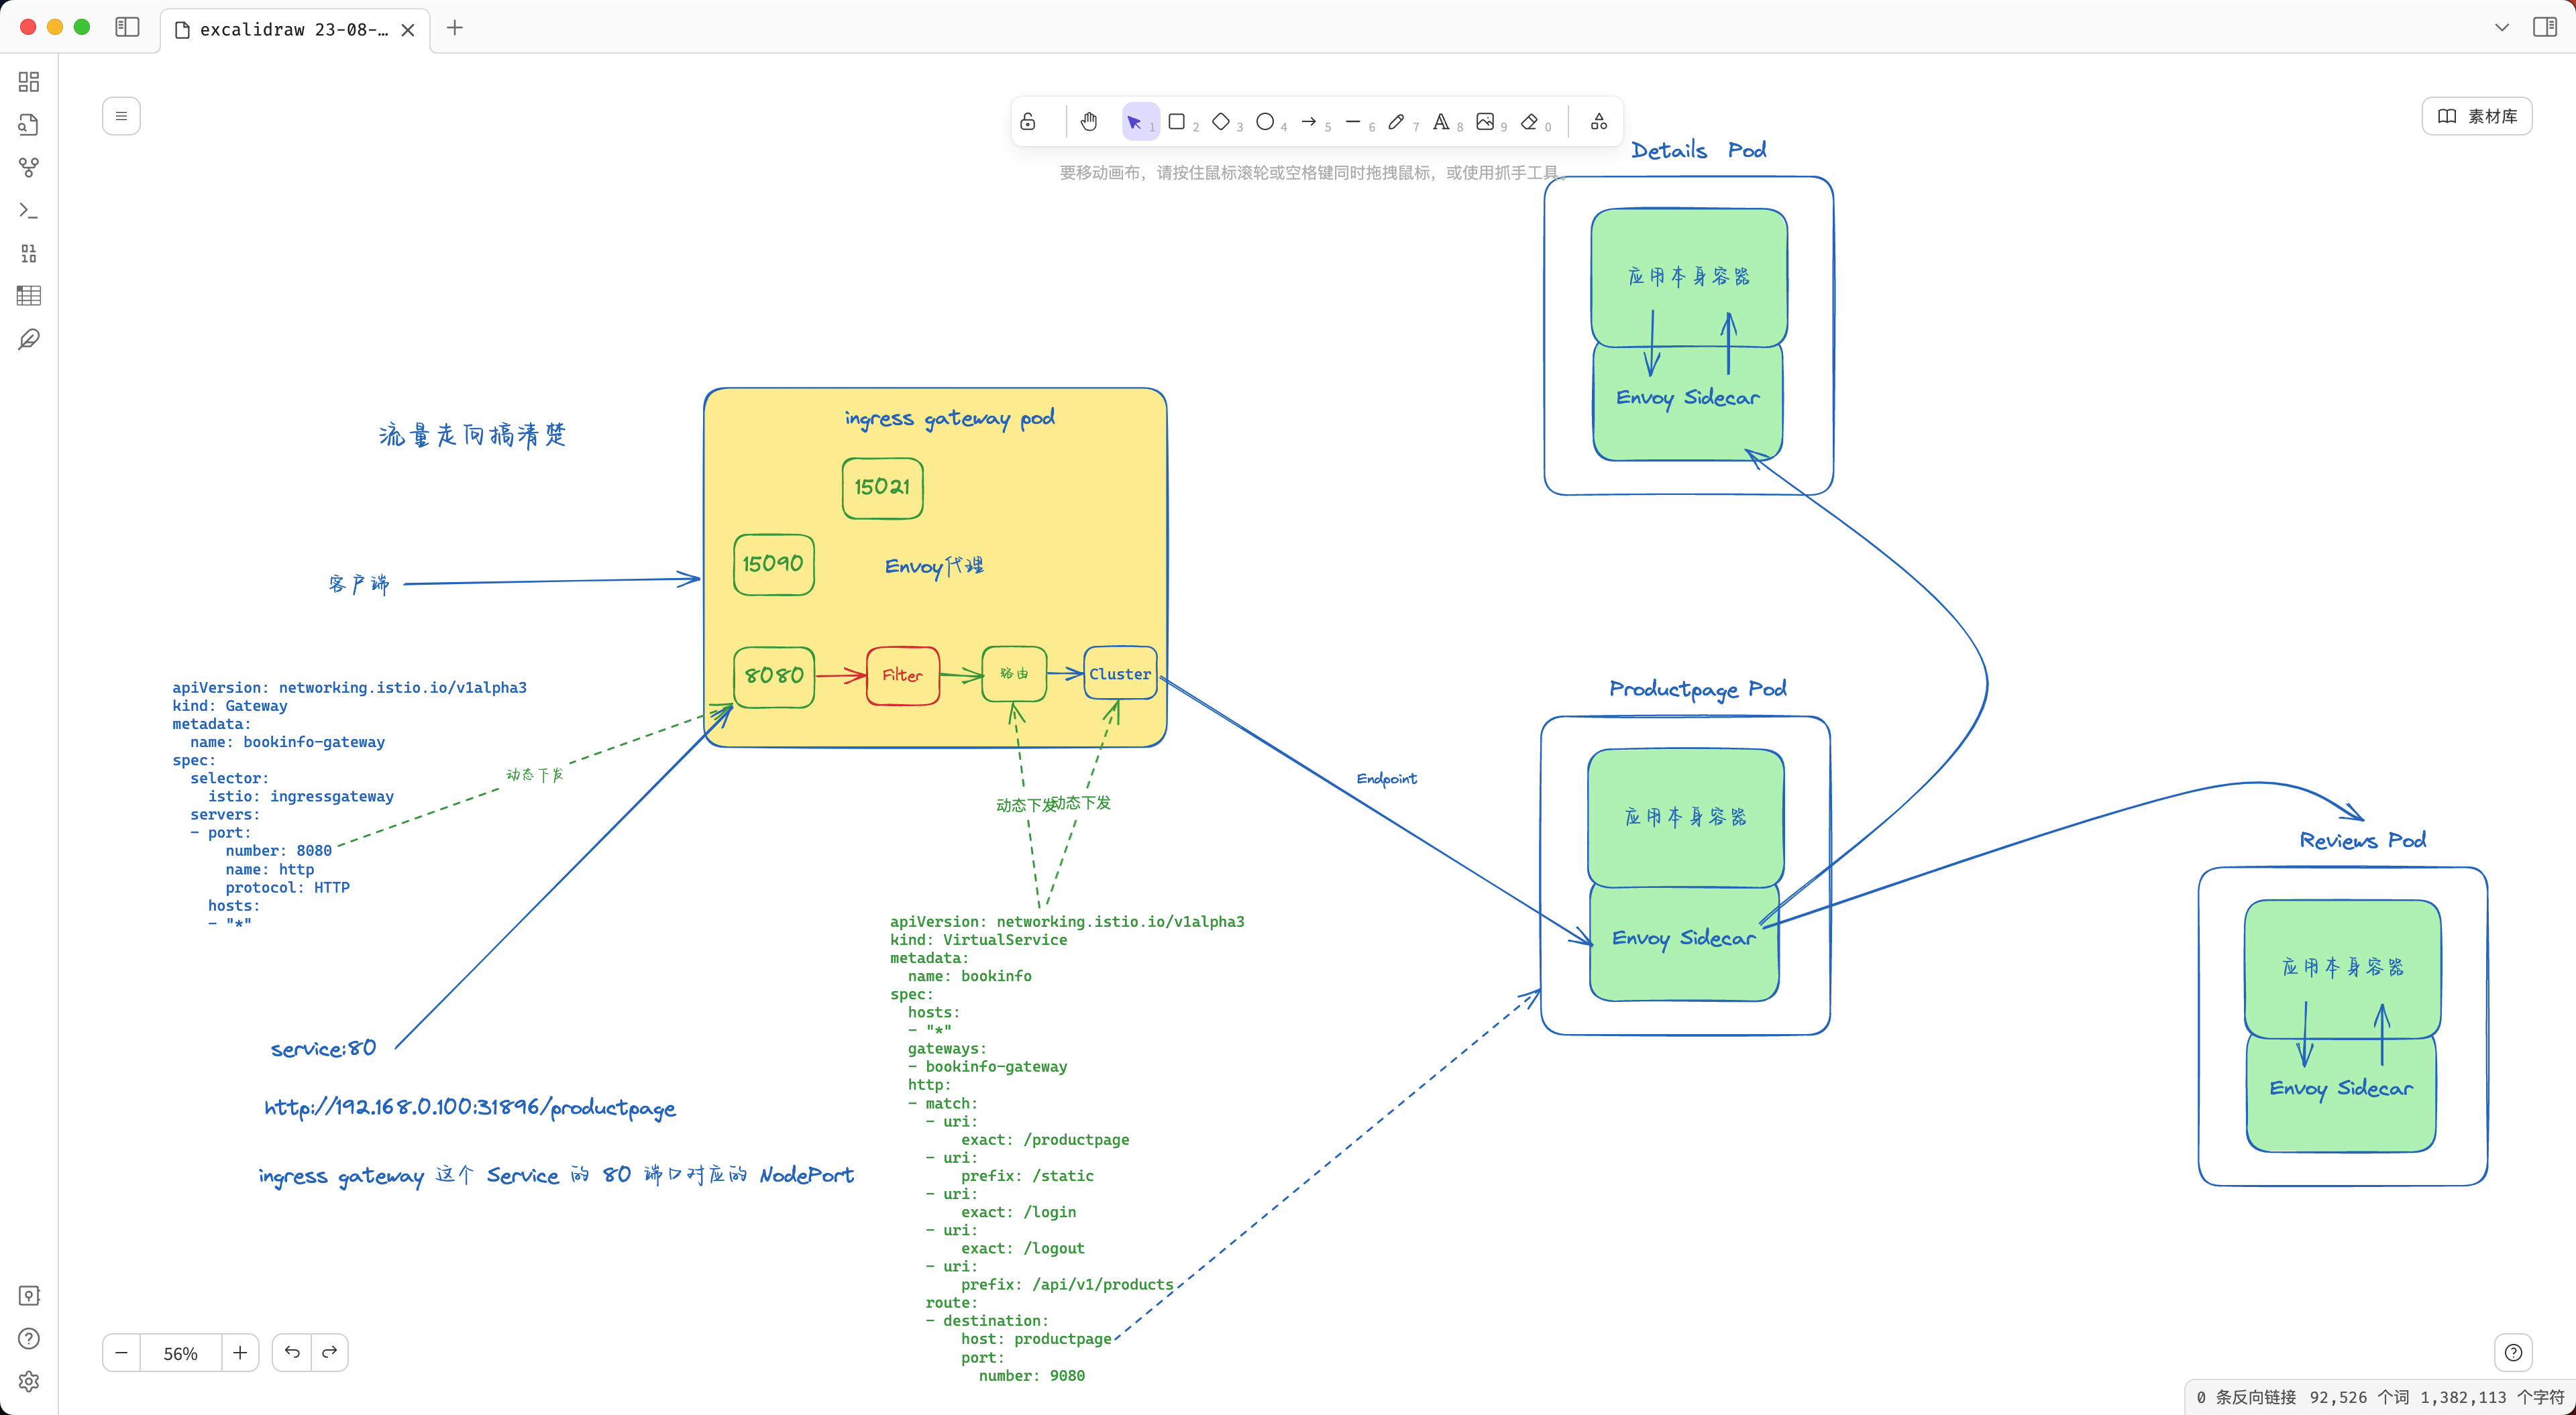Select the Rectangle shape tool
The width and height of the screenshot is (2576, 1415).
click(1177, 122)
